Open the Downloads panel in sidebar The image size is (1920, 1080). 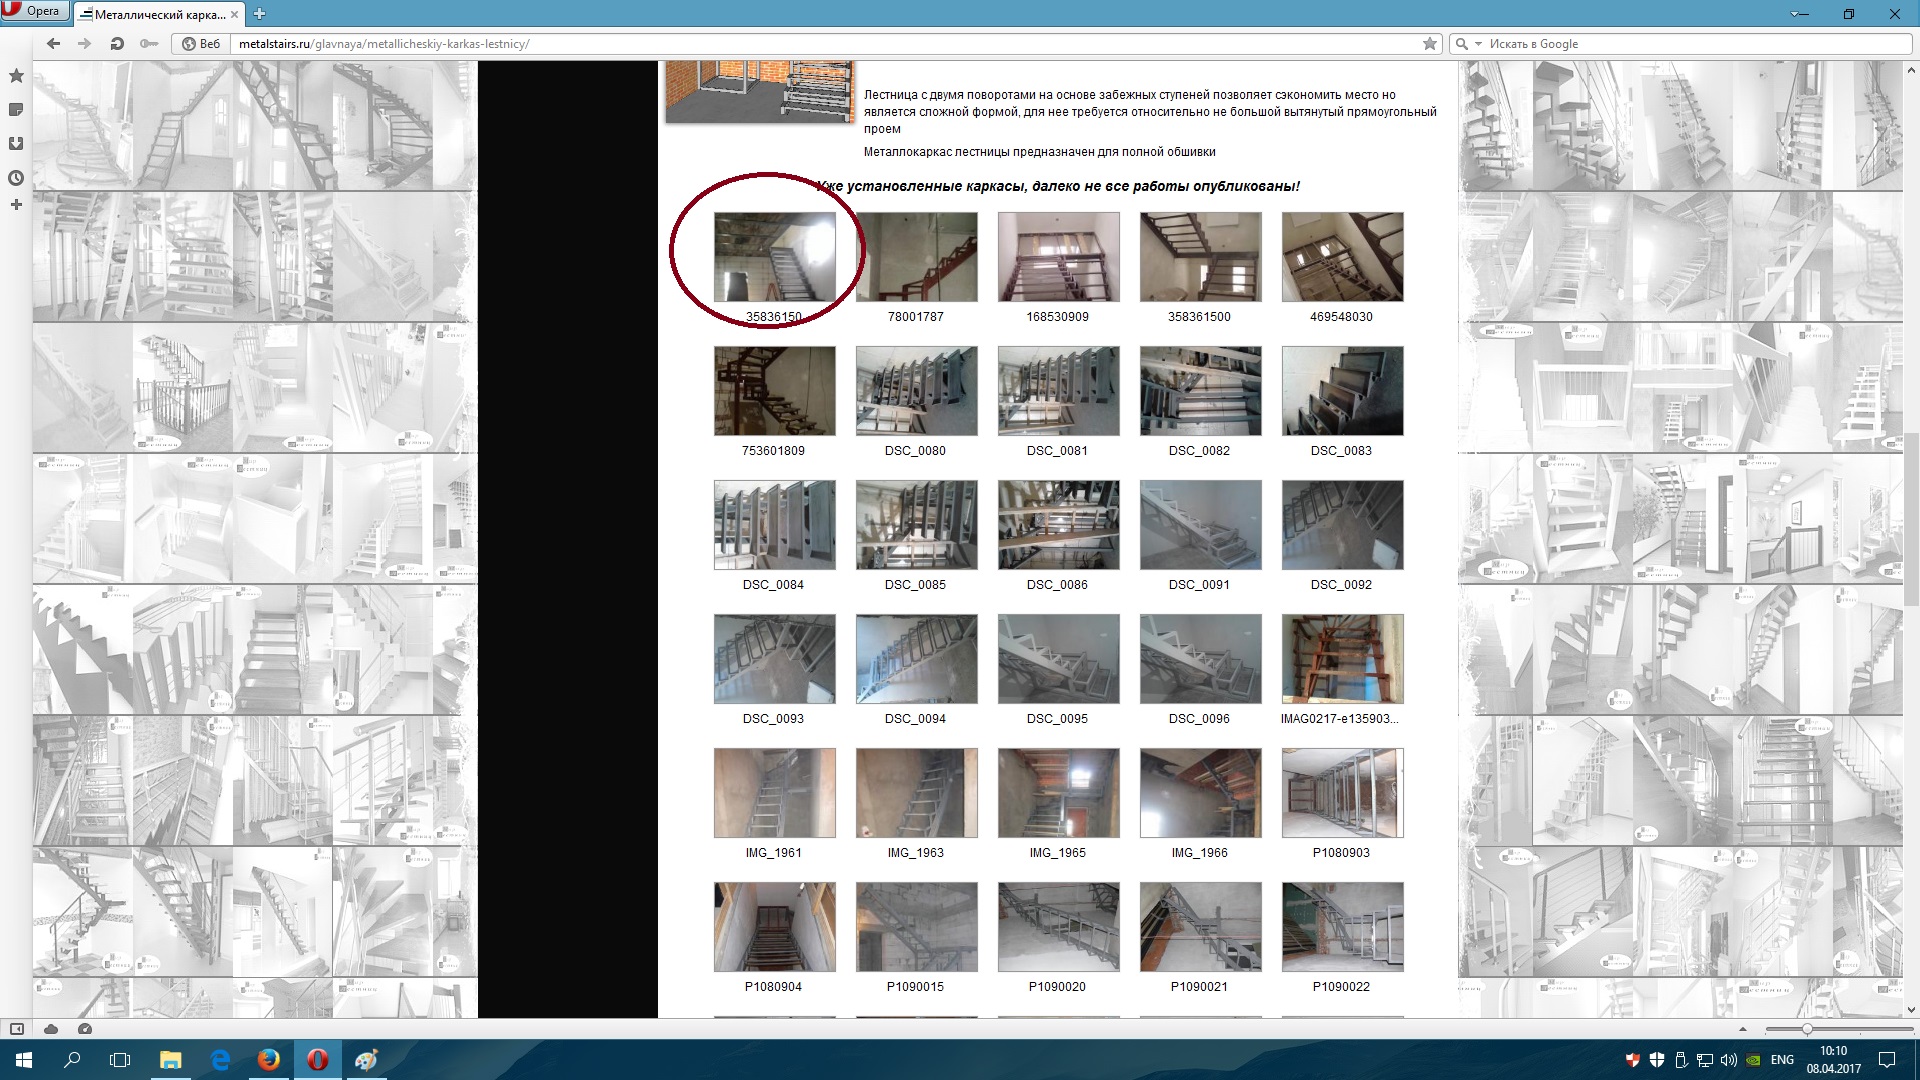16,144
